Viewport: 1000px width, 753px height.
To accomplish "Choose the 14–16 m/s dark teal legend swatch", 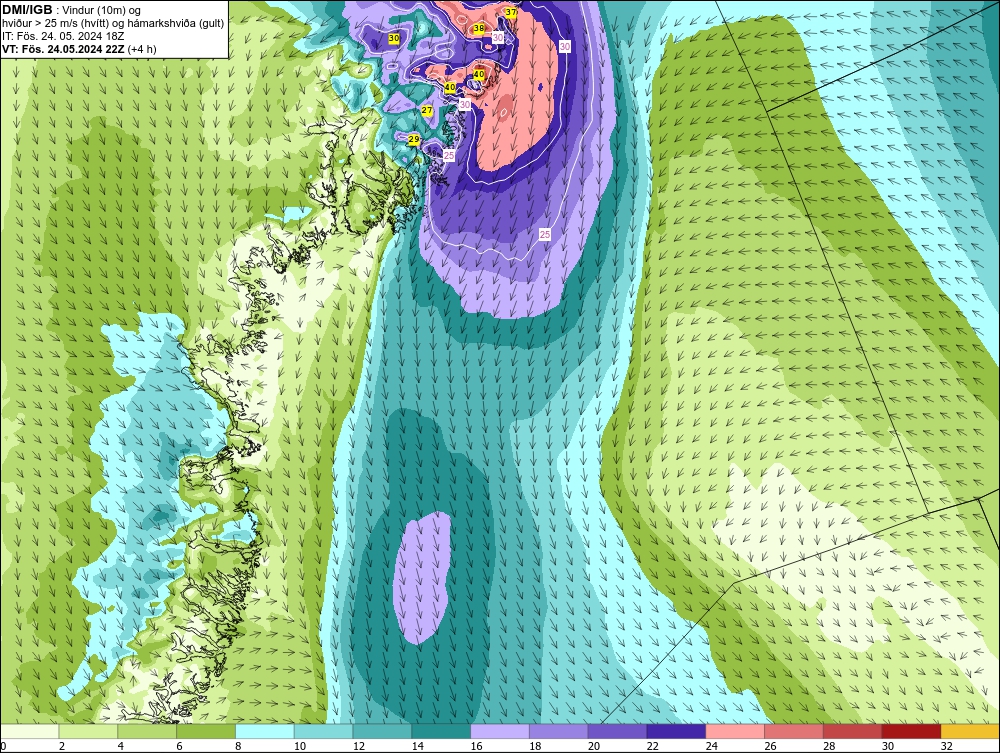I will [441, 731].
